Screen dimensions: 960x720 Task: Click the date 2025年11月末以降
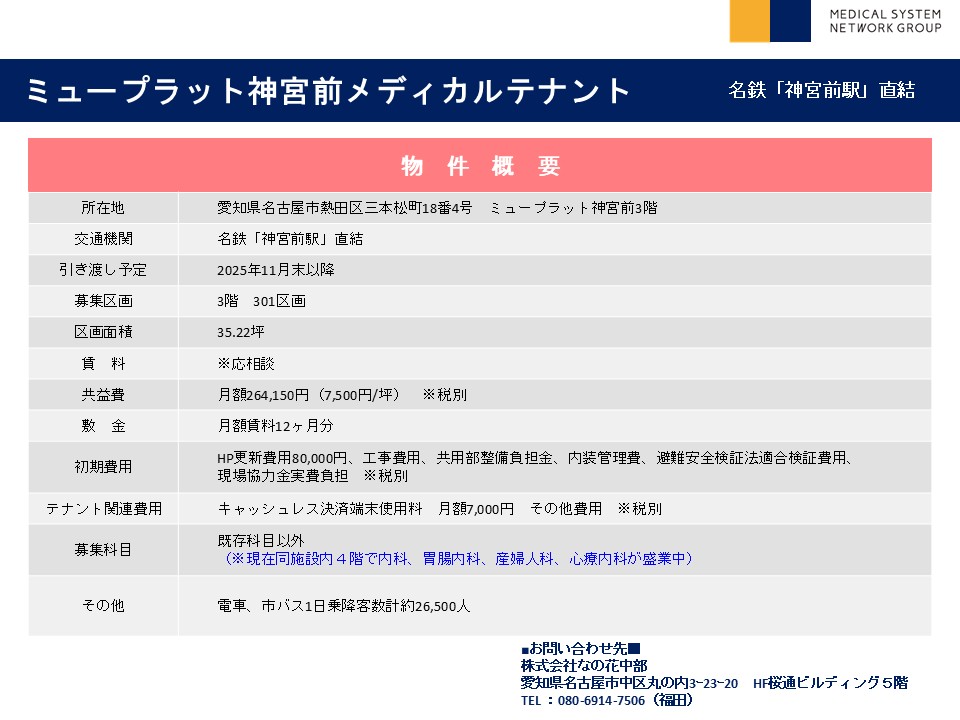coord(276,270)
